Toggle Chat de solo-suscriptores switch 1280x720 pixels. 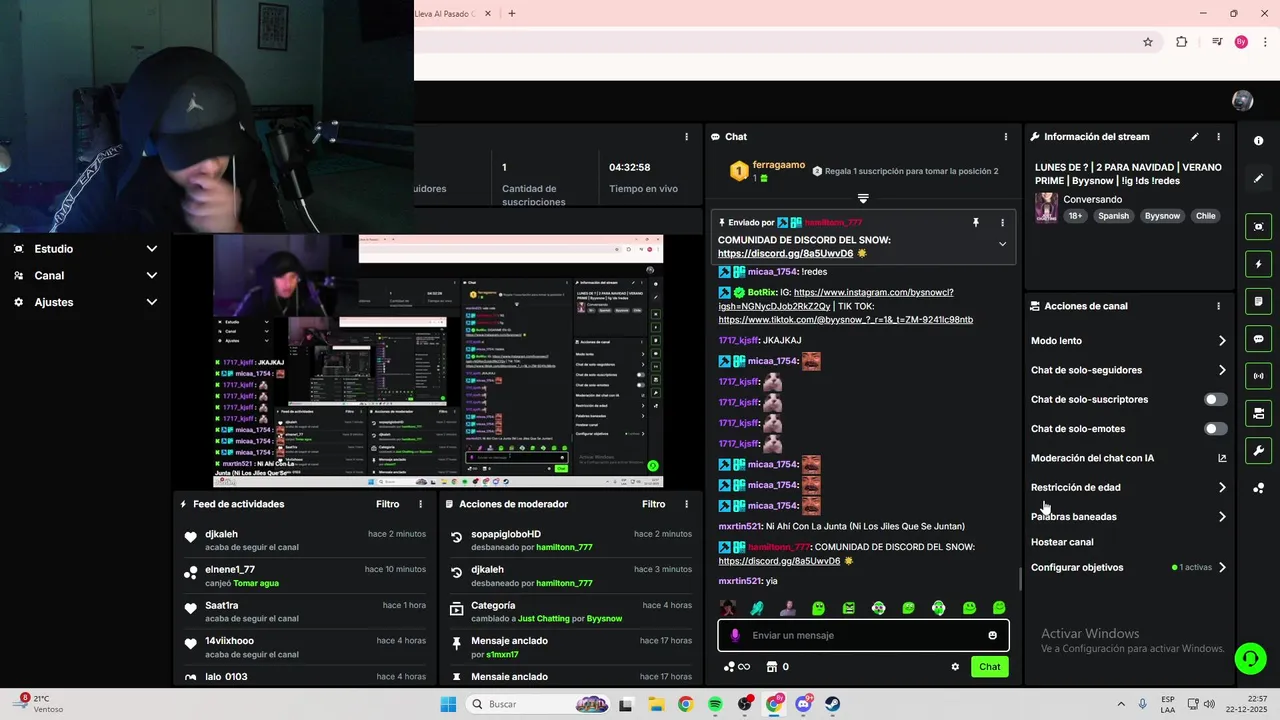(x=1215, y=399)
